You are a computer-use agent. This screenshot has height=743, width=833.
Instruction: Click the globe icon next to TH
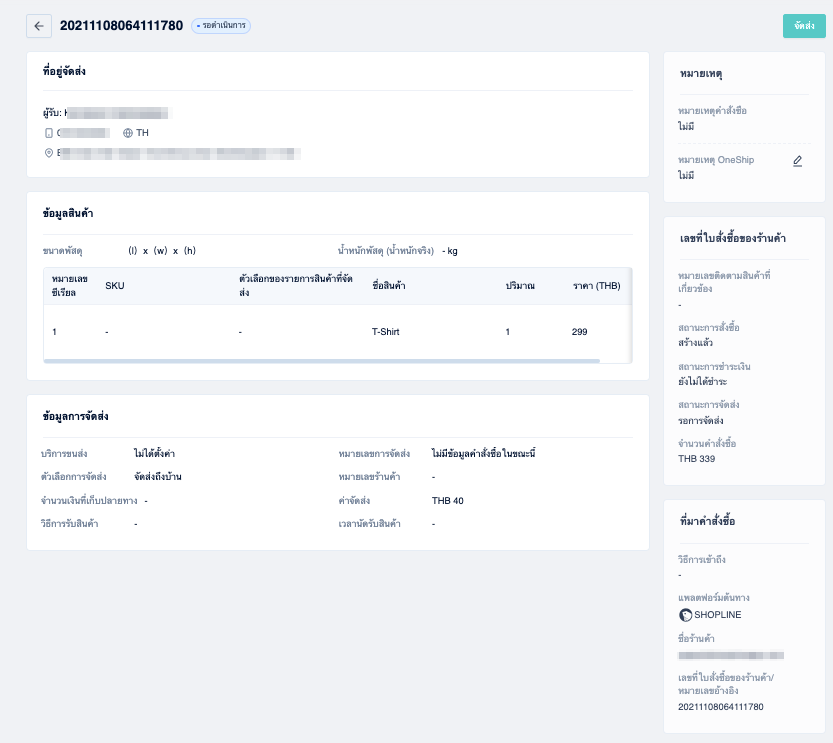coord(128,133)
